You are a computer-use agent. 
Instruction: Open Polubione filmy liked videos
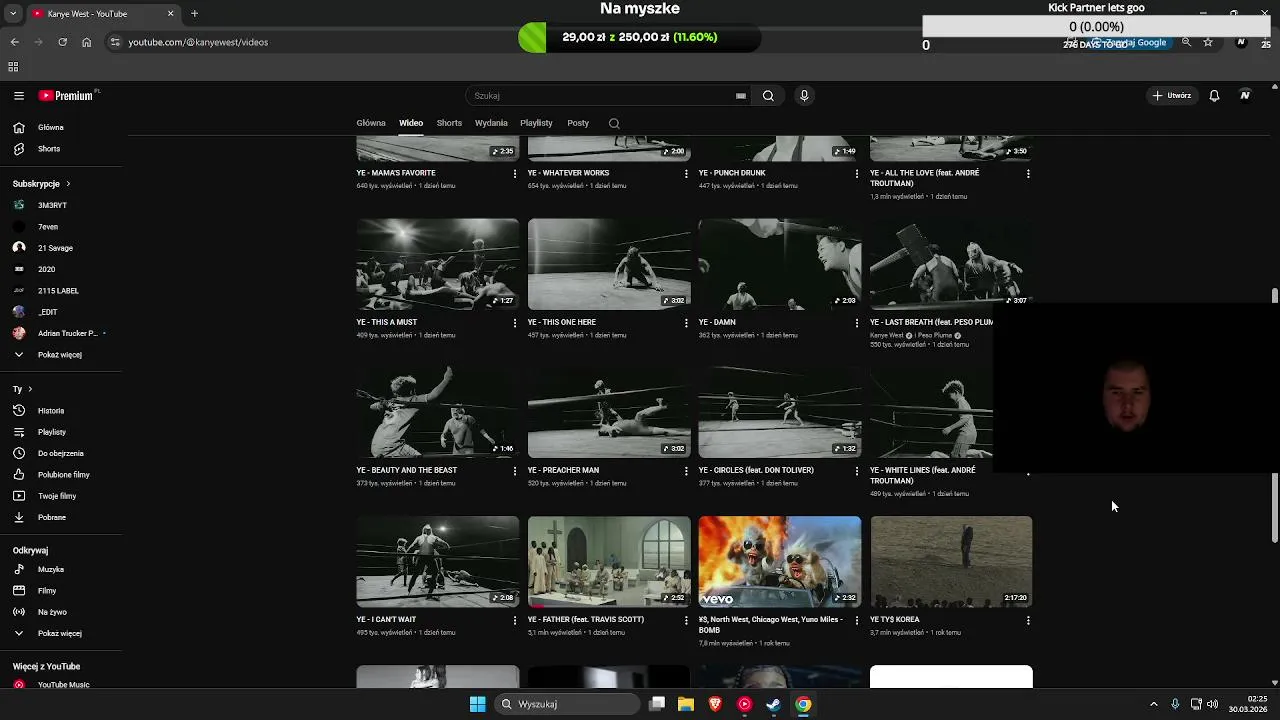pos(61,475)
